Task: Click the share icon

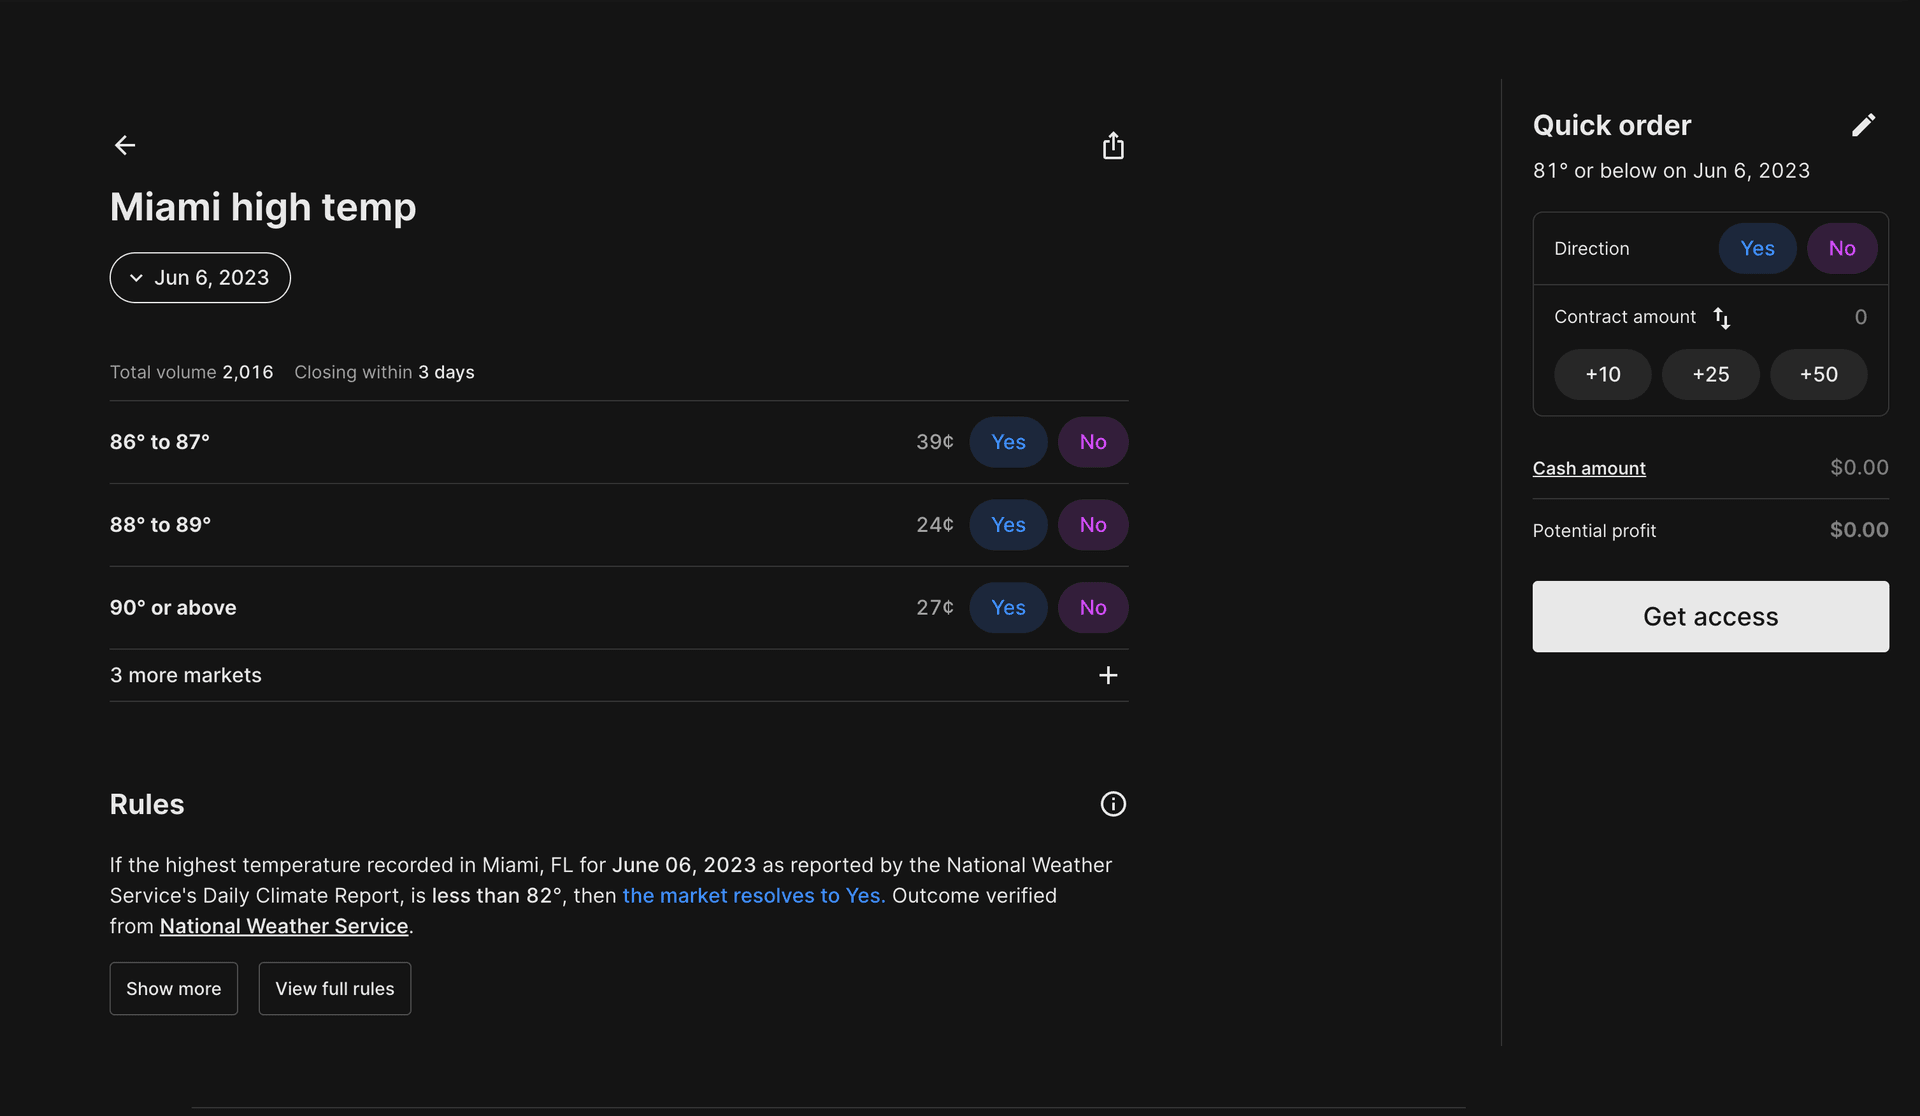Action: tap(1113, 147)
